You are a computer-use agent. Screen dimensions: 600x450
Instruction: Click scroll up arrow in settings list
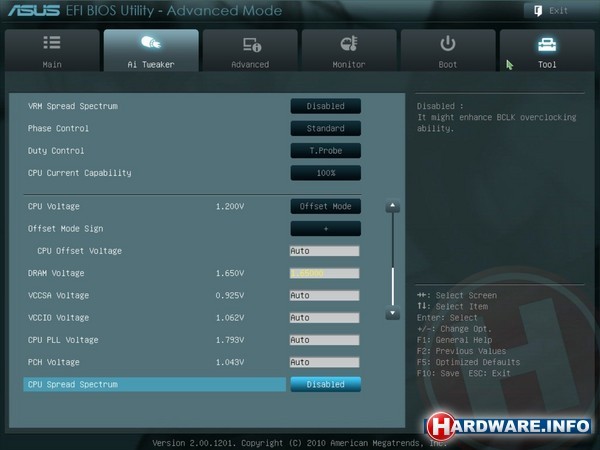(x=393, y=207)
